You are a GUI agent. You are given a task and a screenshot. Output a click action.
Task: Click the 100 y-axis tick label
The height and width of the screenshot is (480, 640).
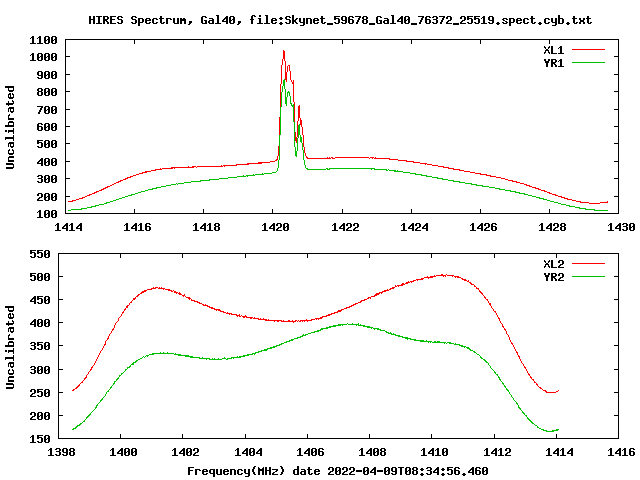coord(47,214)
